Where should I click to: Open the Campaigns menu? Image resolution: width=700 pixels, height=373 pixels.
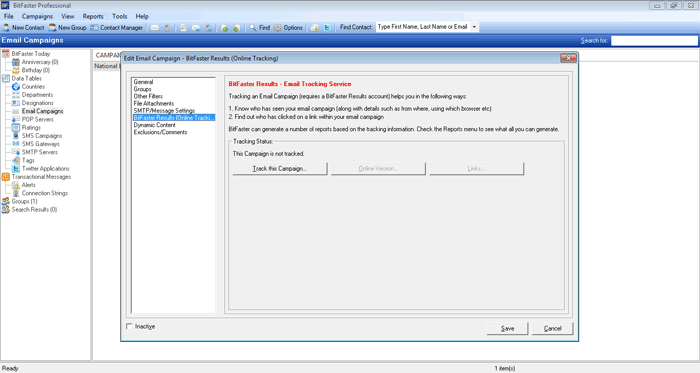[38, 17]
